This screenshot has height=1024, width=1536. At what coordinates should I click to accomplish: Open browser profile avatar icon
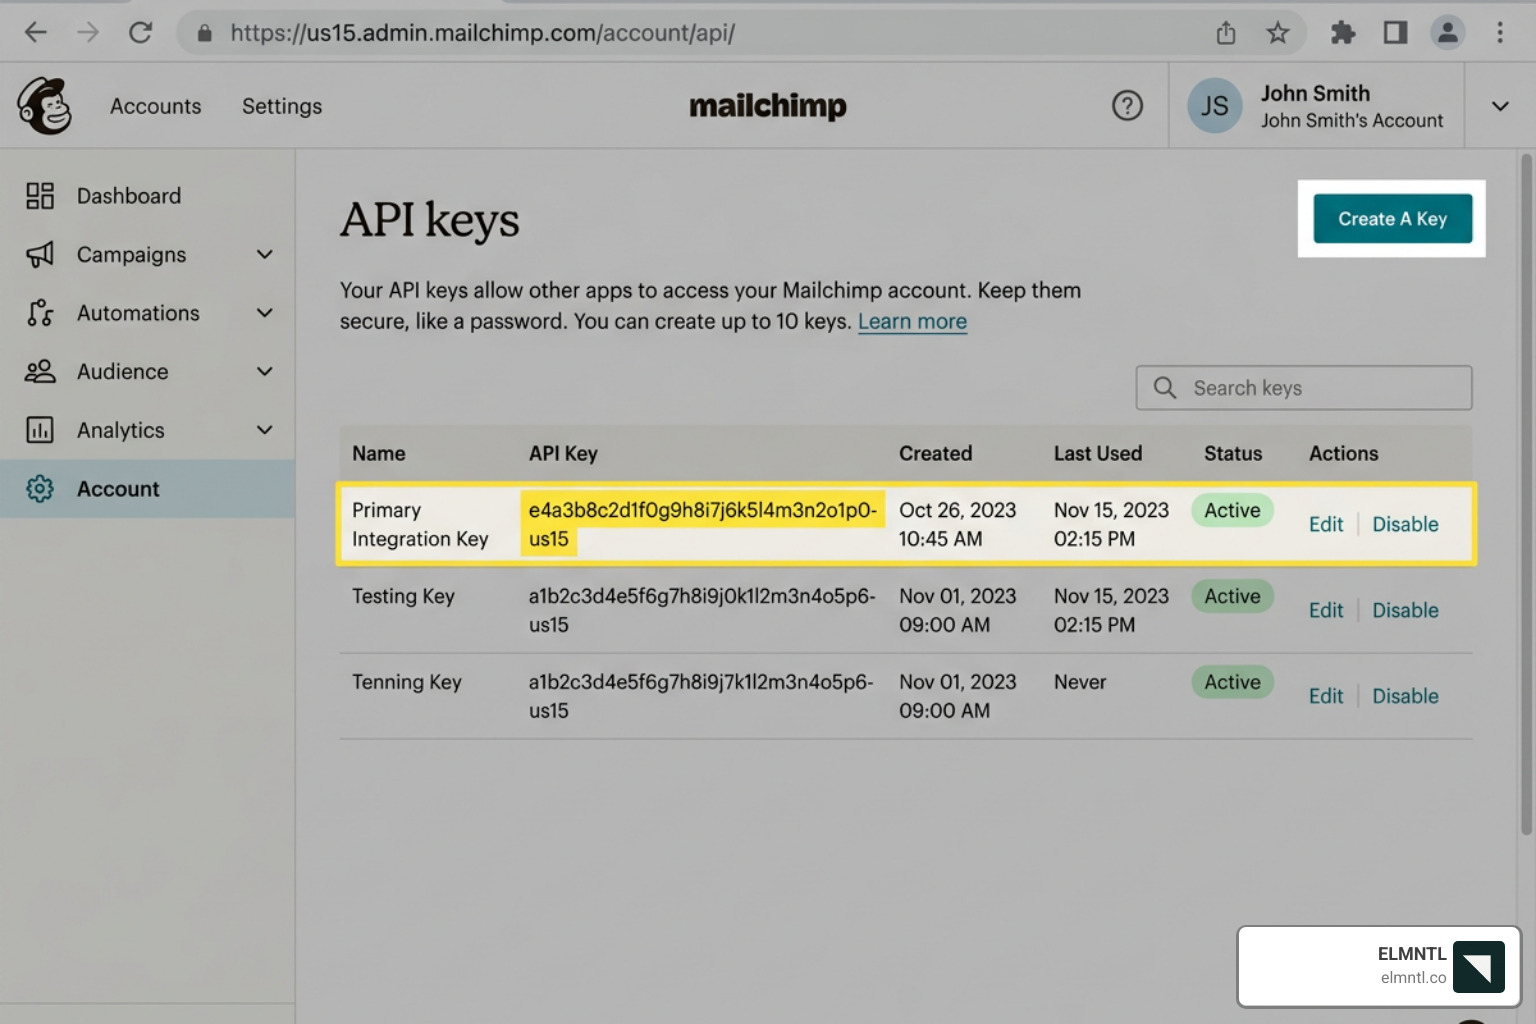(1447, 33)
